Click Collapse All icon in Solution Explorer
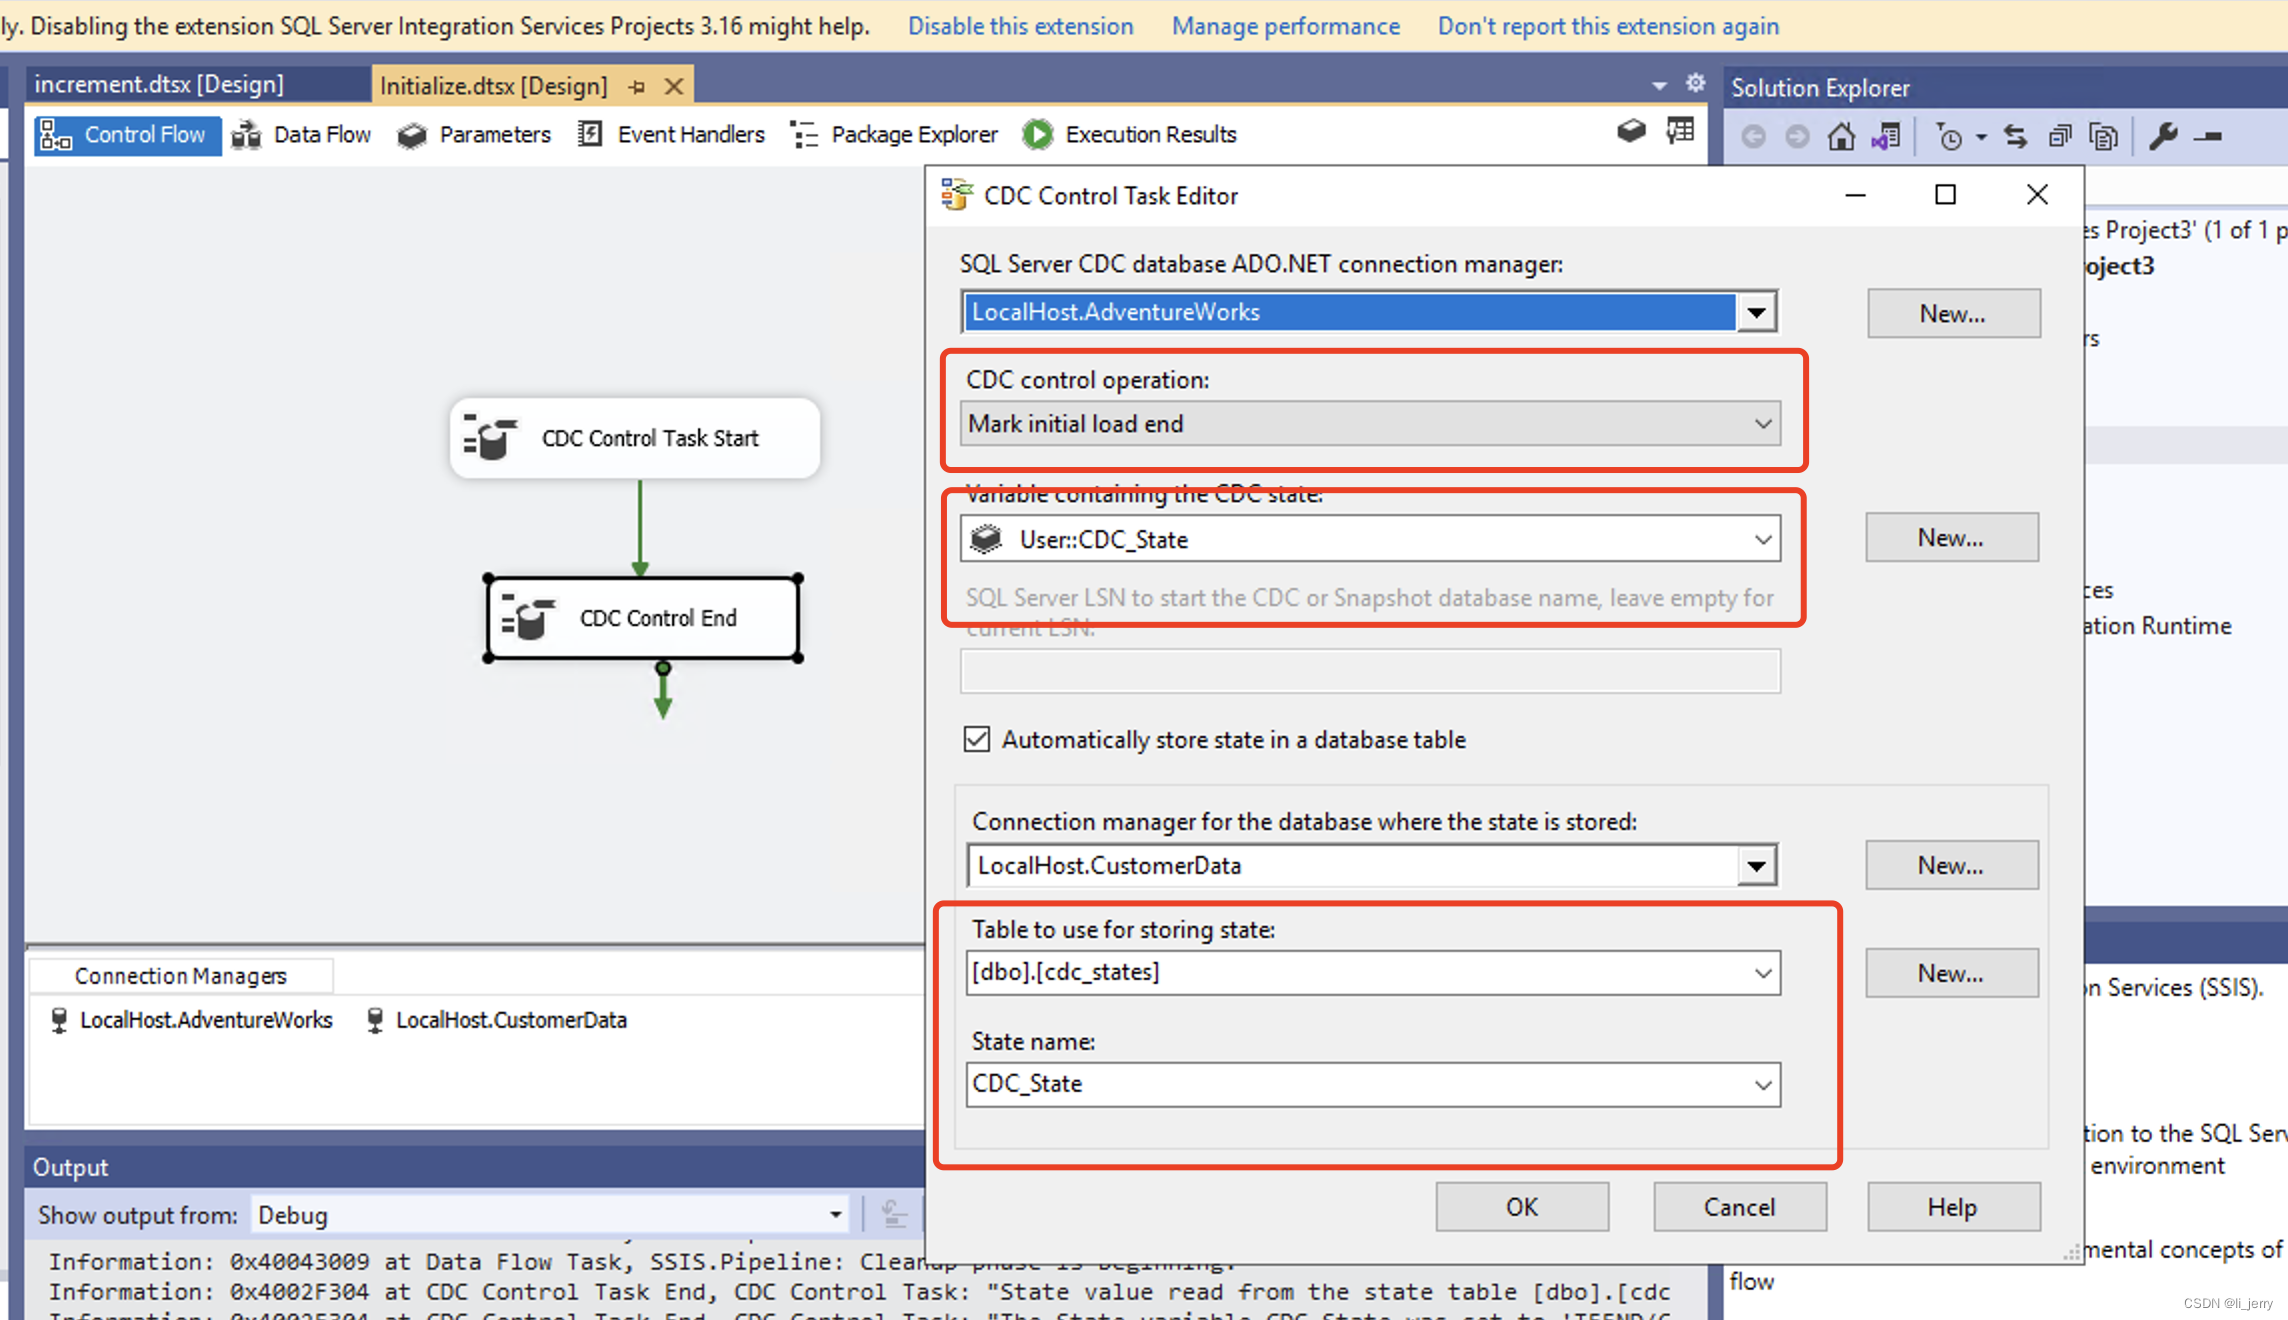 click(2059, 136)
